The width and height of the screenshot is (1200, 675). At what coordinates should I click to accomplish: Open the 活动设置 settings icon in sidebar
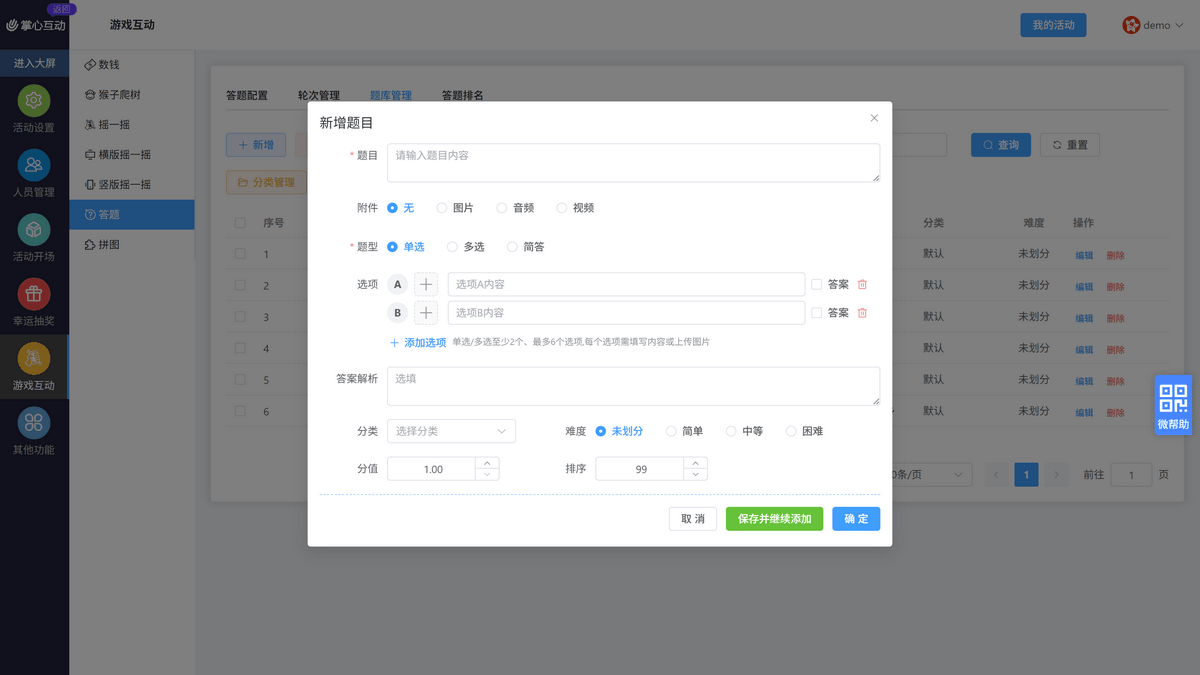tap(34, 101)
